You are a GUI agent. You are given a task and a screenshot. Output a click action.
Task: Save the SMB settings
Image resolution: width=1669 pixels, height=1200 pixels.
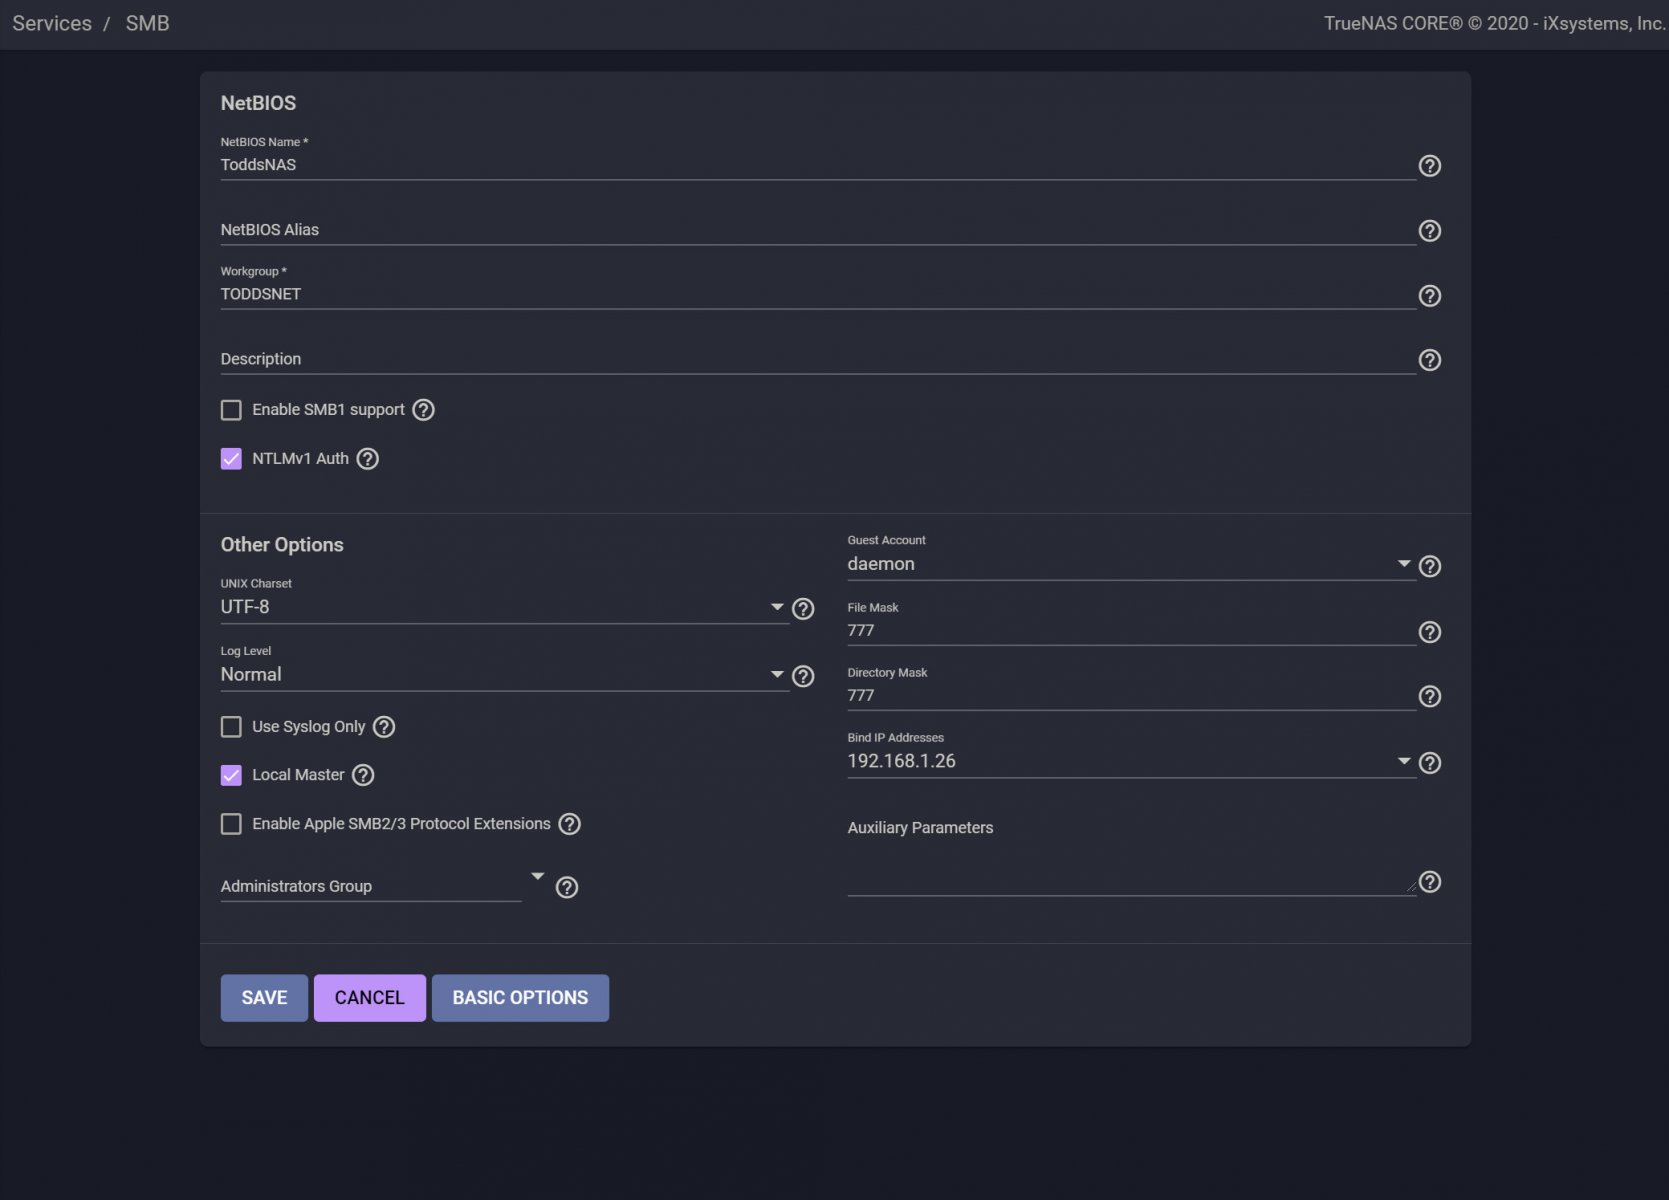click(x=264, y=998)
